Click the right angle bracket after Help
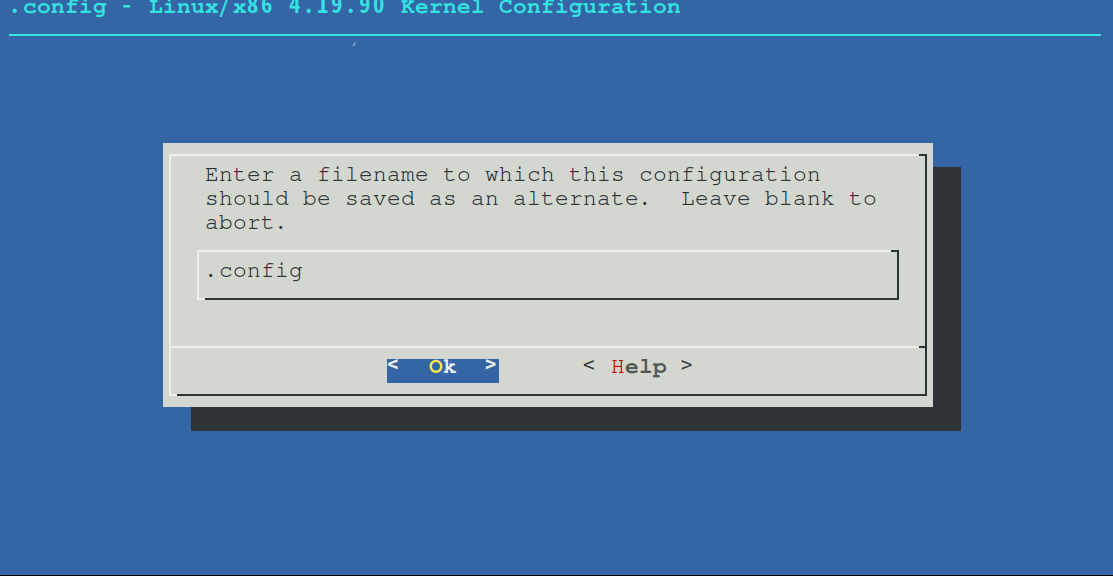This screenshot has height=576, width=1113. pos(686,366)
